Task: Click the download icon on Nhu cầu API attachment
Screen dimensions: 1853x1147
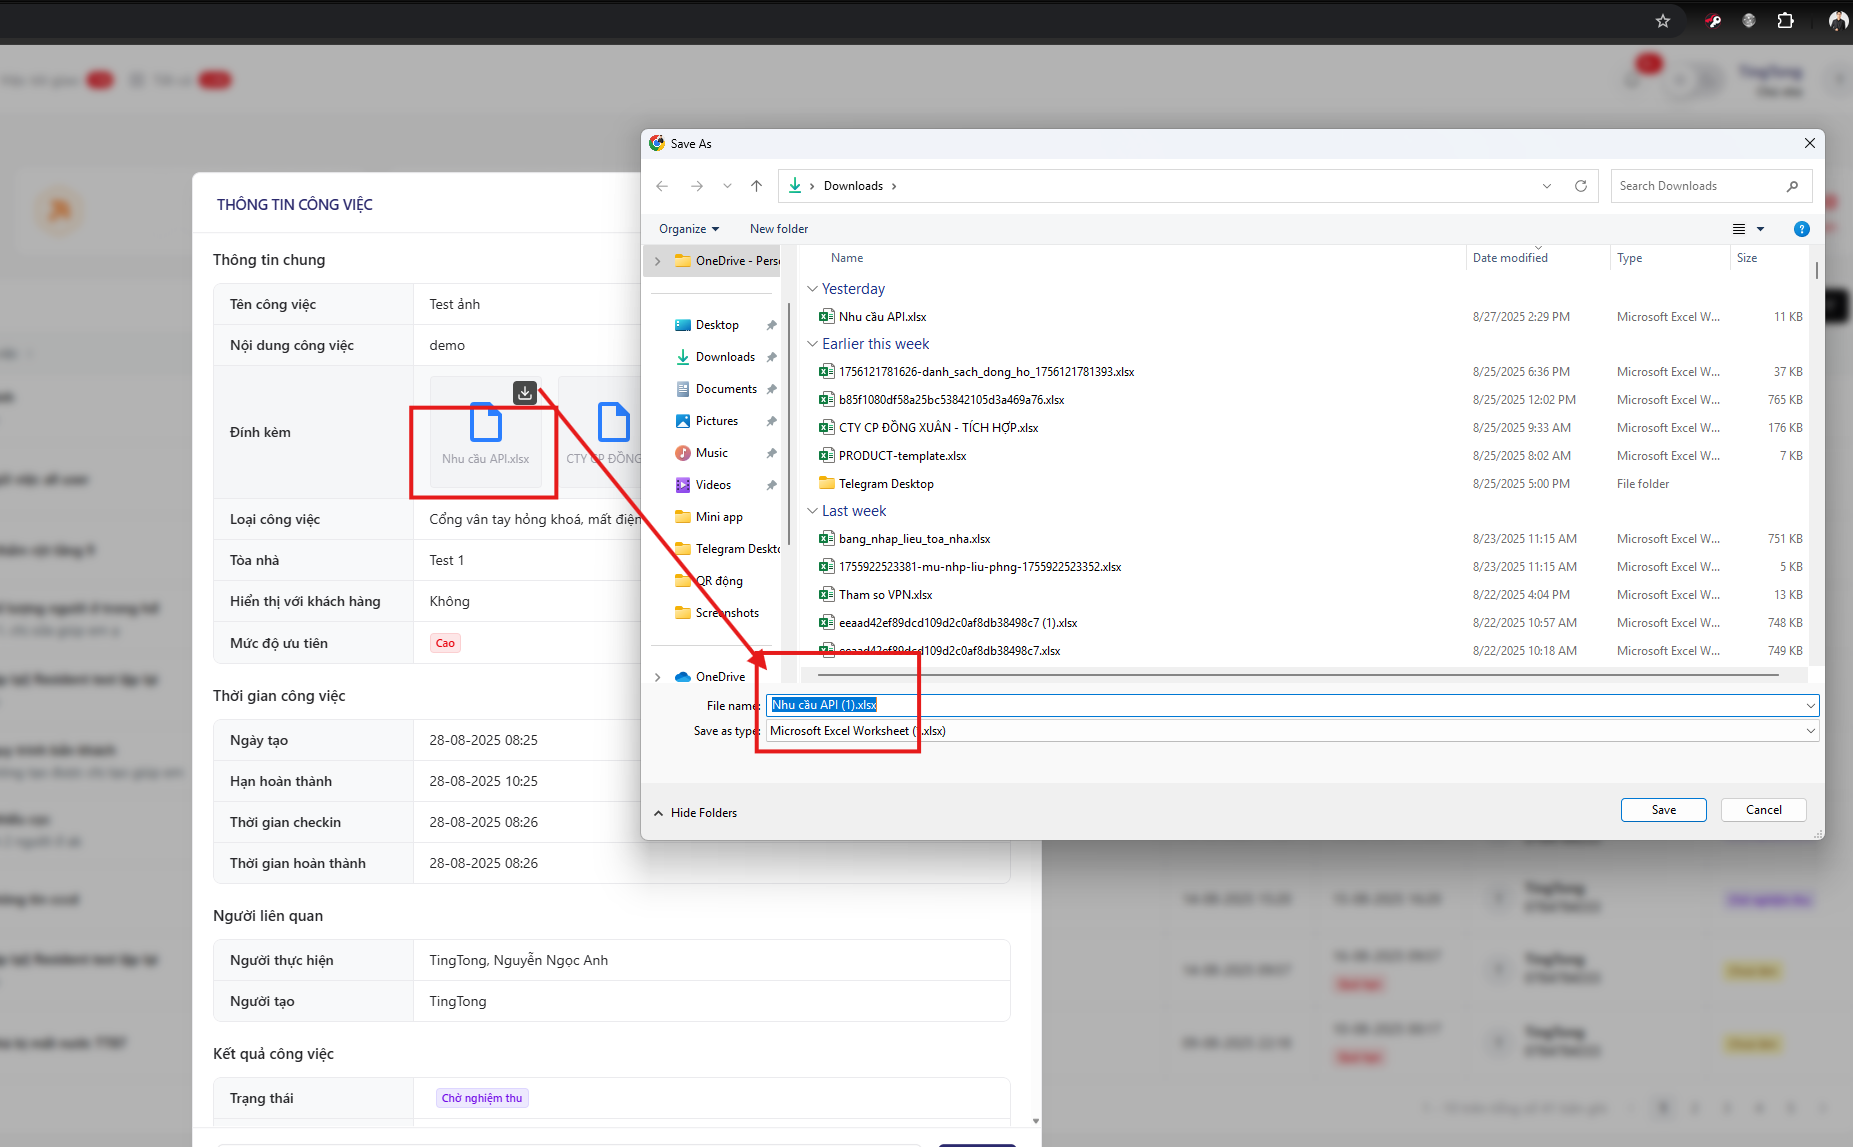Action: [525, 393]
